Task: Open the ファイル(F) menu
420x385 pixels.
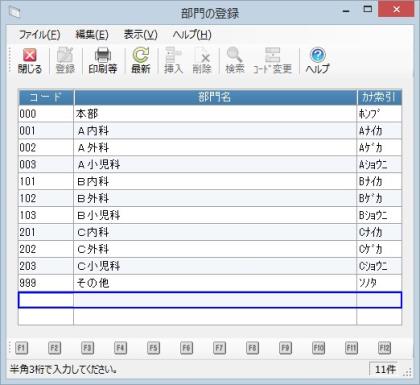Action: (39, 34)
